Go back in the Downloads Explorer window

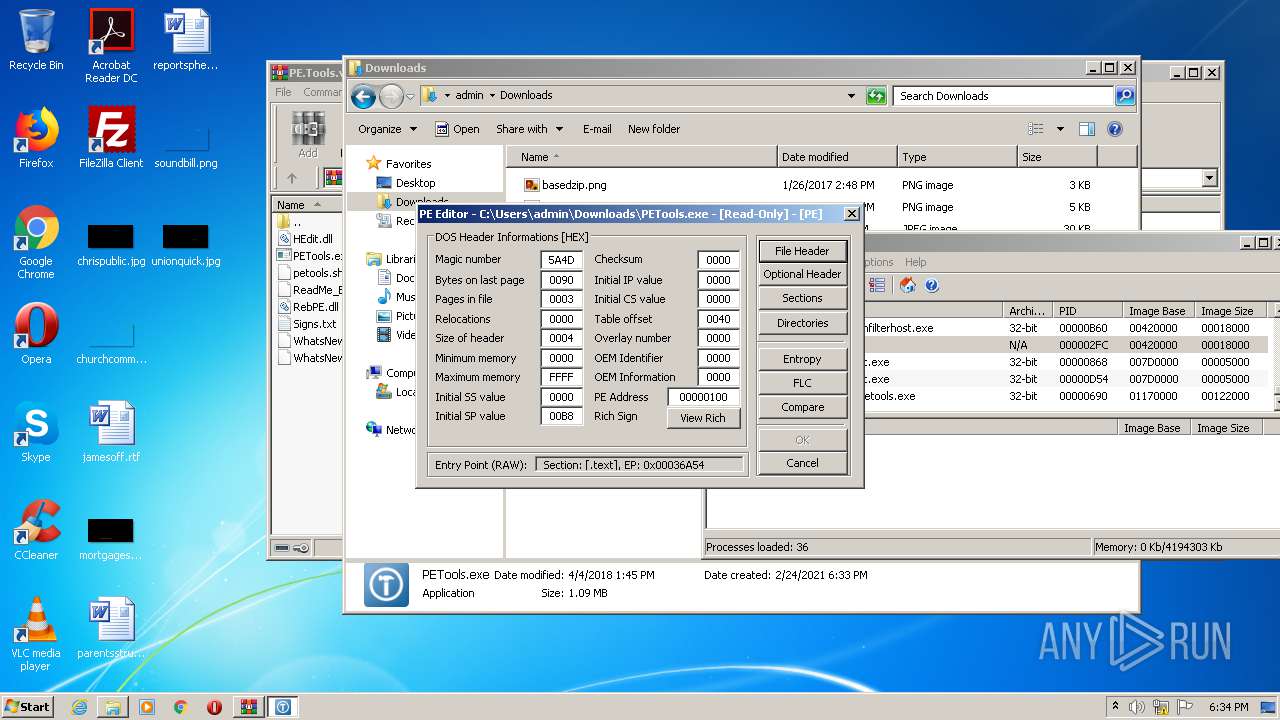coord(364,96)
